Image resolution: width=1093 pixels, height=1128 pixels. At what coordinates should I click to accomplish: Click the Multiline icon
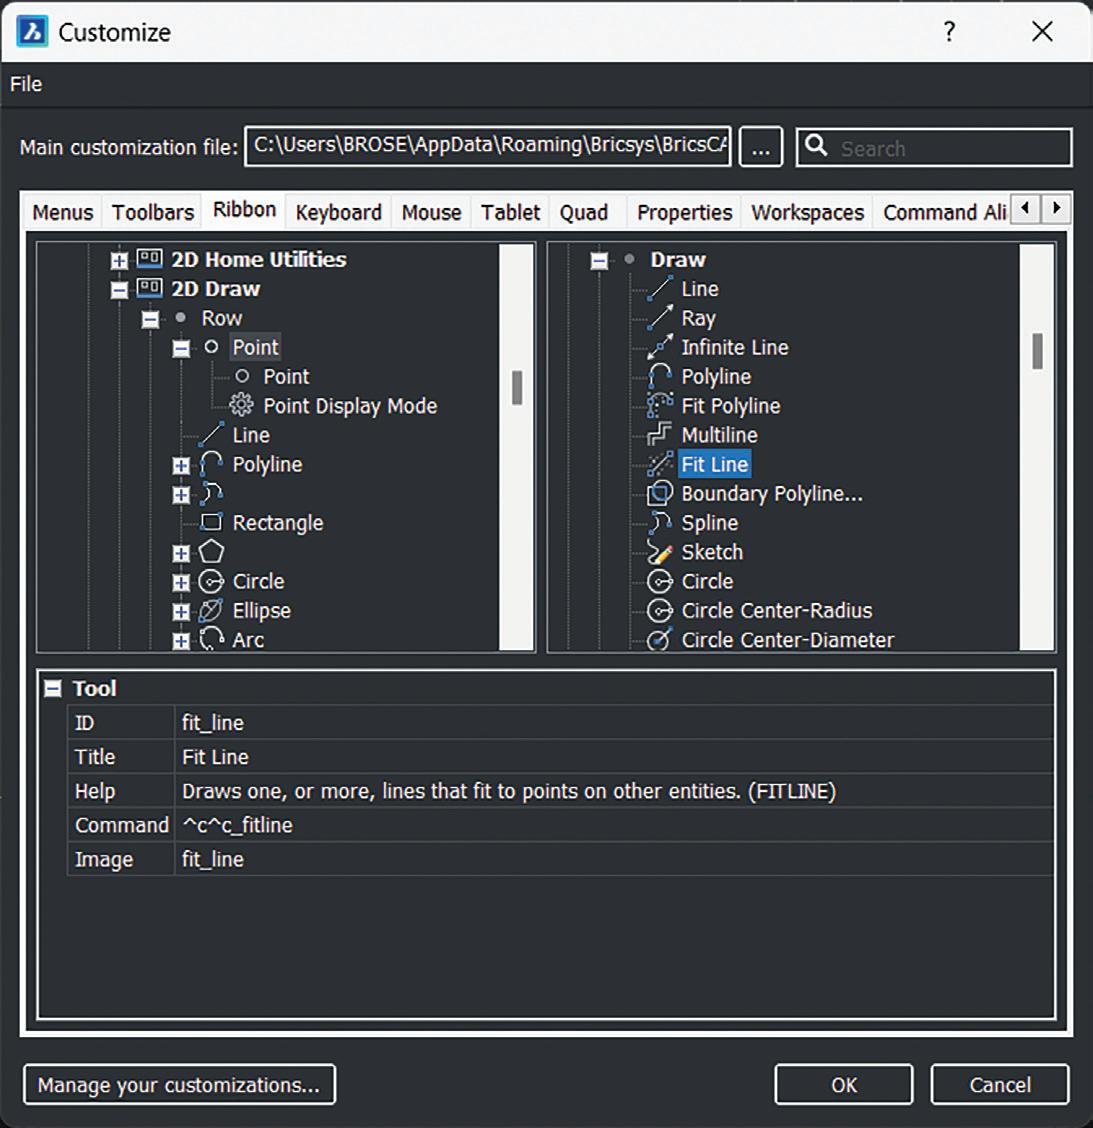tap(660, 435)
